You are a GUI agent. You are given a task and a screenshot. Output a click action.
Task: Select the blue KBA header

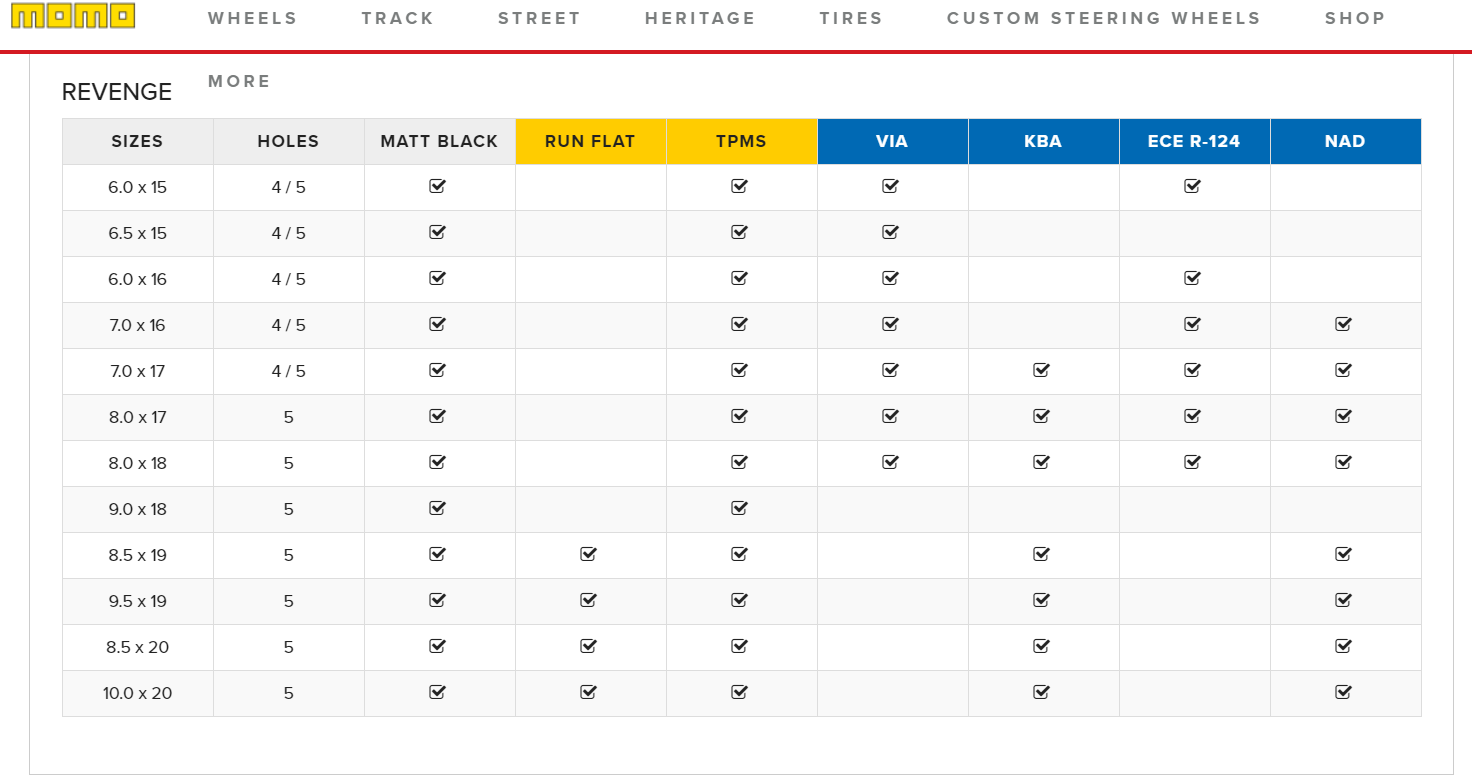tap(1044, 141)
